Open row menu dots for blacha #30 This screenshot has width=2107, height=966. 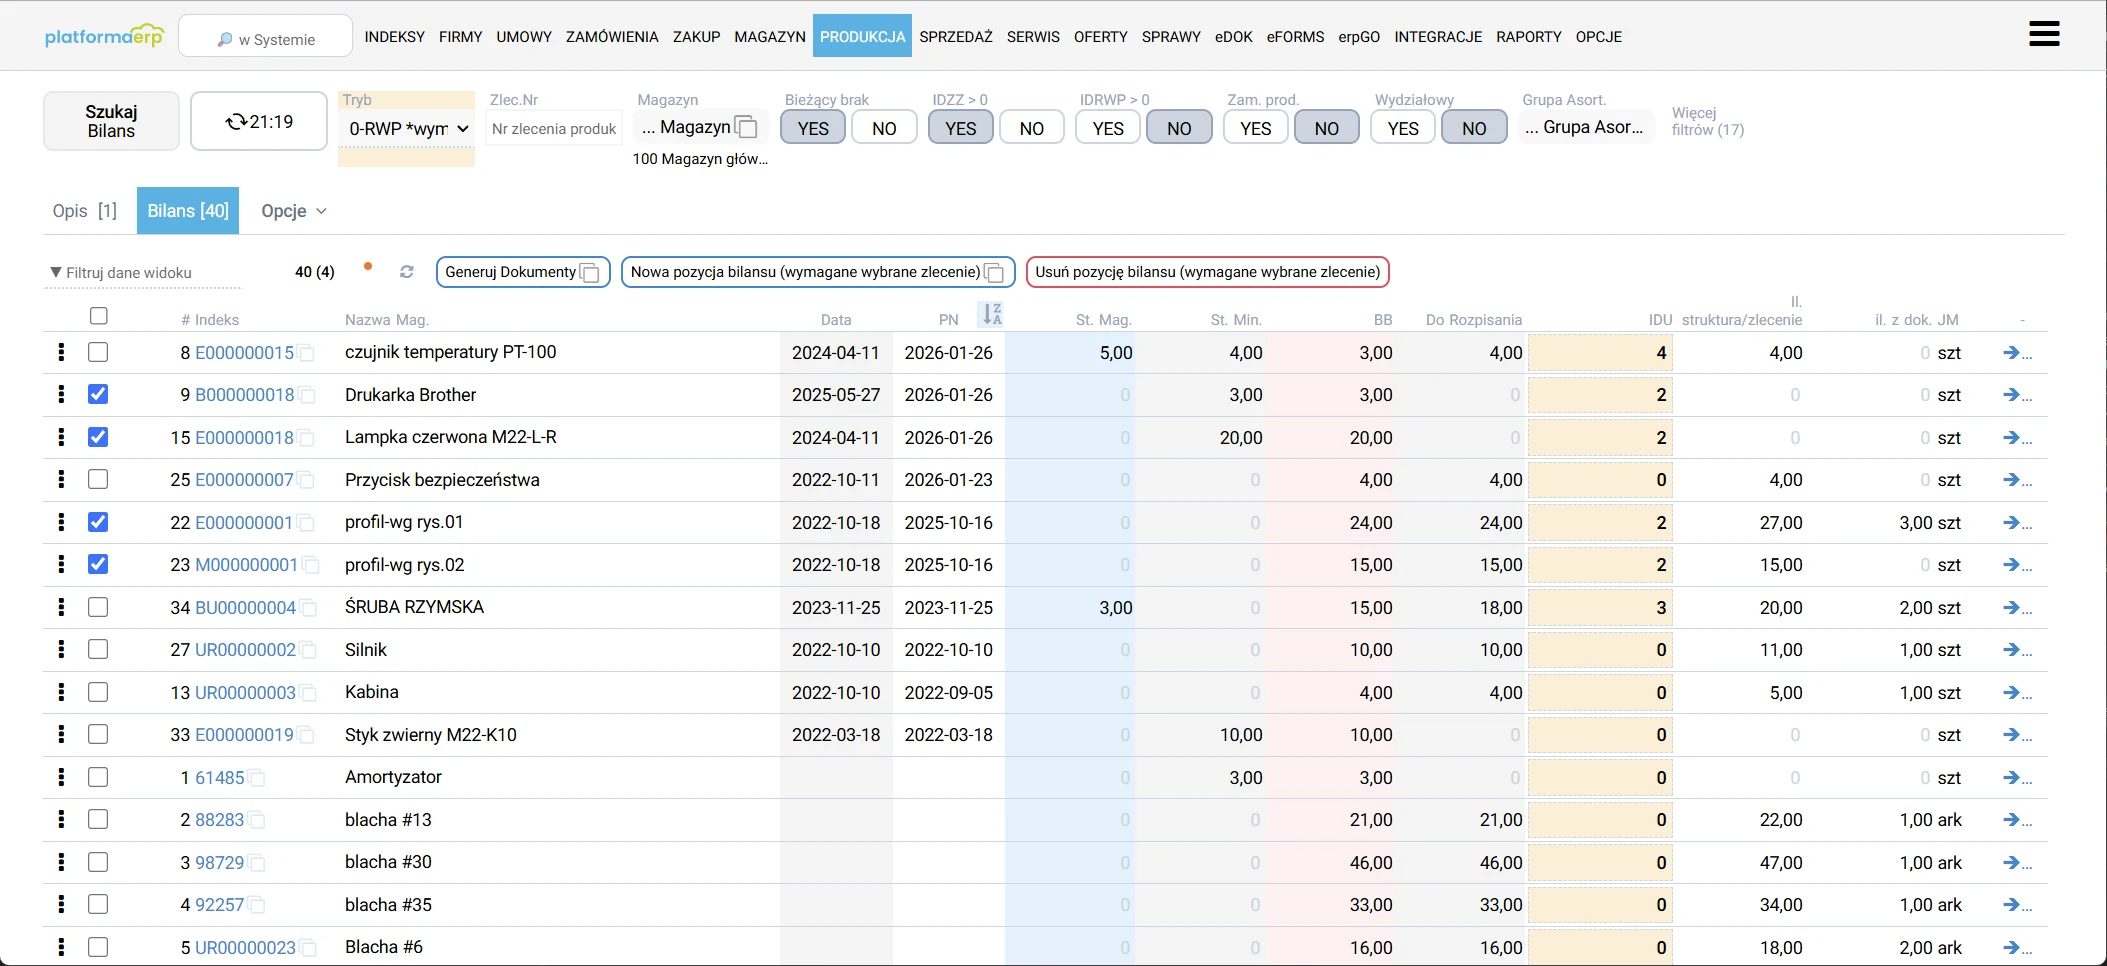click(x=62, y=862)
